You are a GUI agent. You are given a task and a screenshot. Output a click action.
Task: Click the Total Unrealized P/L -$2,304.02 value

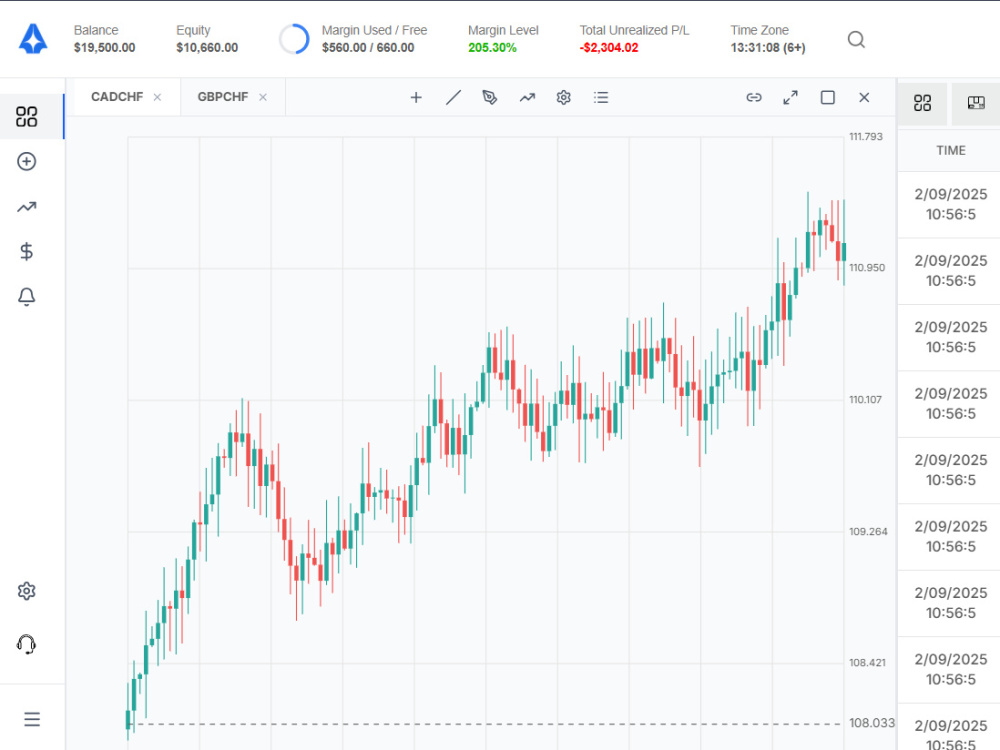608,48
